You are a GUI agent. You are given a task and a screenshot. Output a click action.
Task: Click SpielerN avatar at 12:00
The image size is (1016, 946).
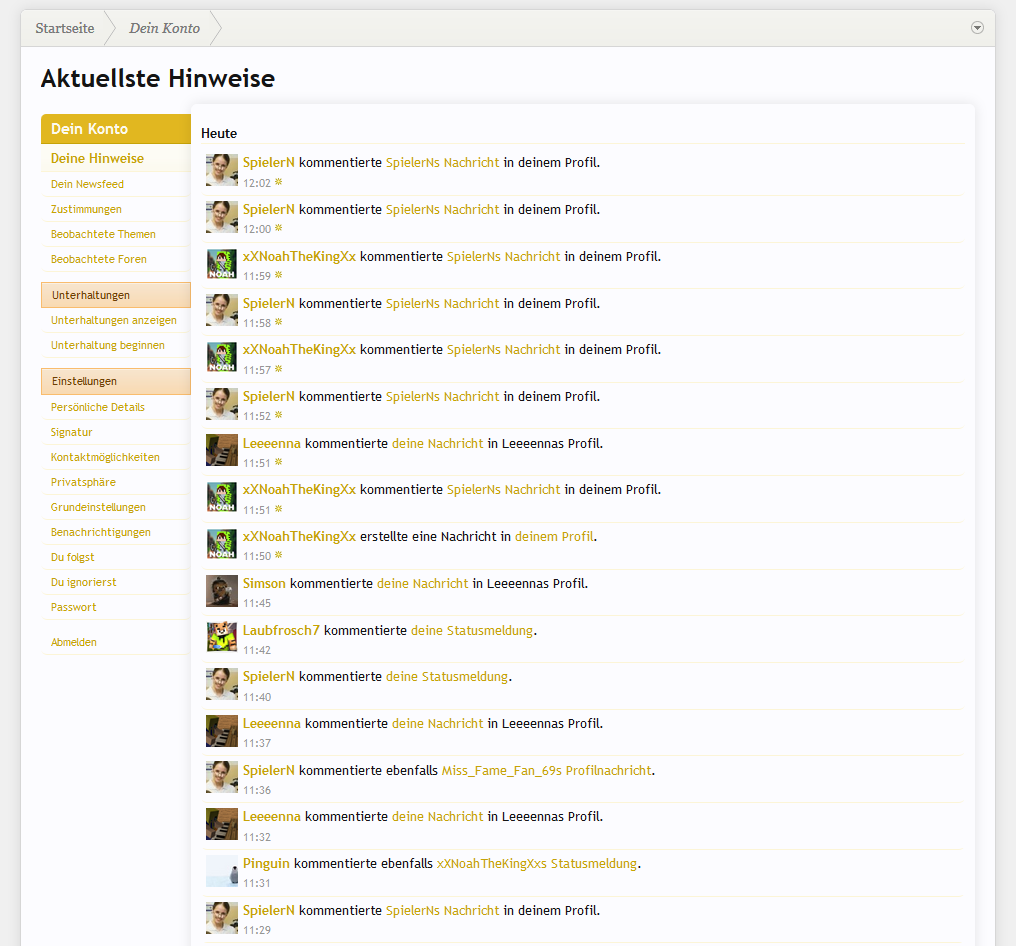222,217
